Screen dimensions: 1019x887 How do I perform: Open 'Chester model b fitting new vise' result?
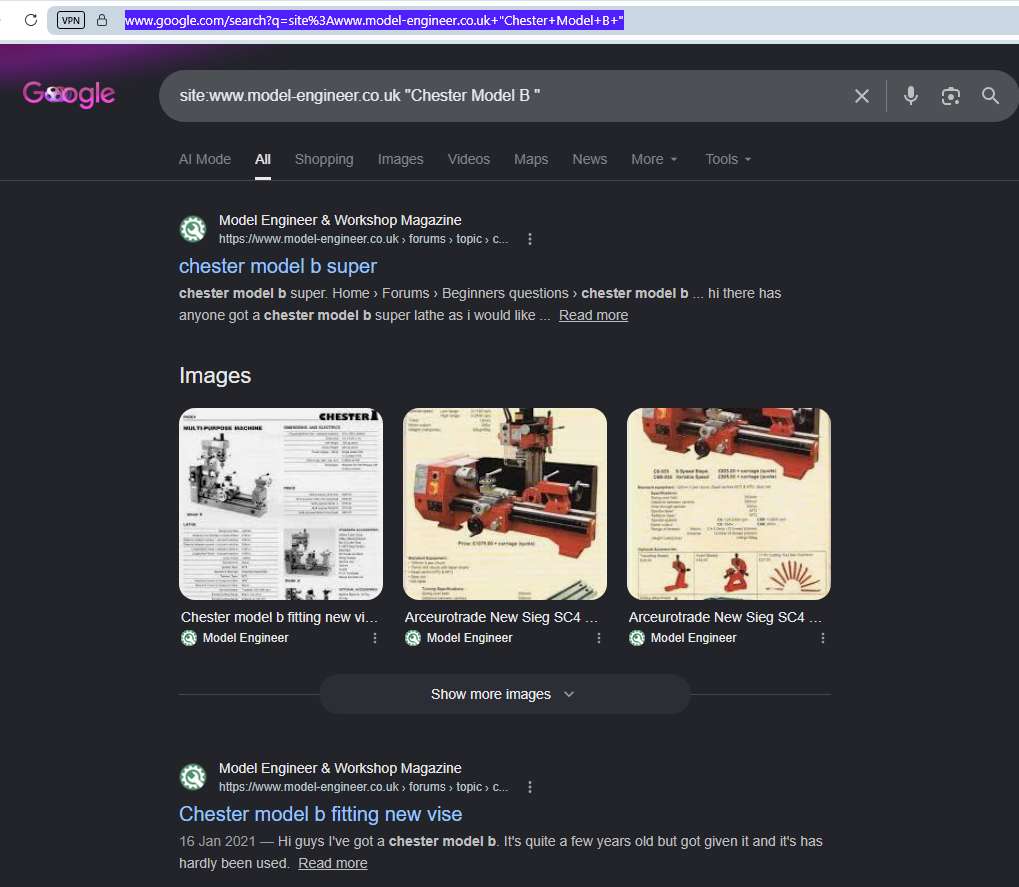320,814
